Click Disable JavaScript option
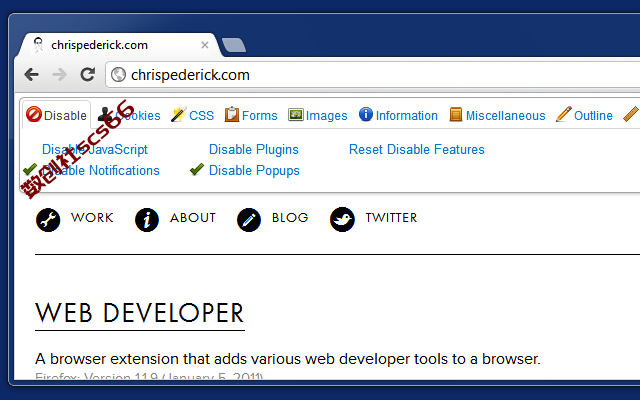 click(95, 150)
